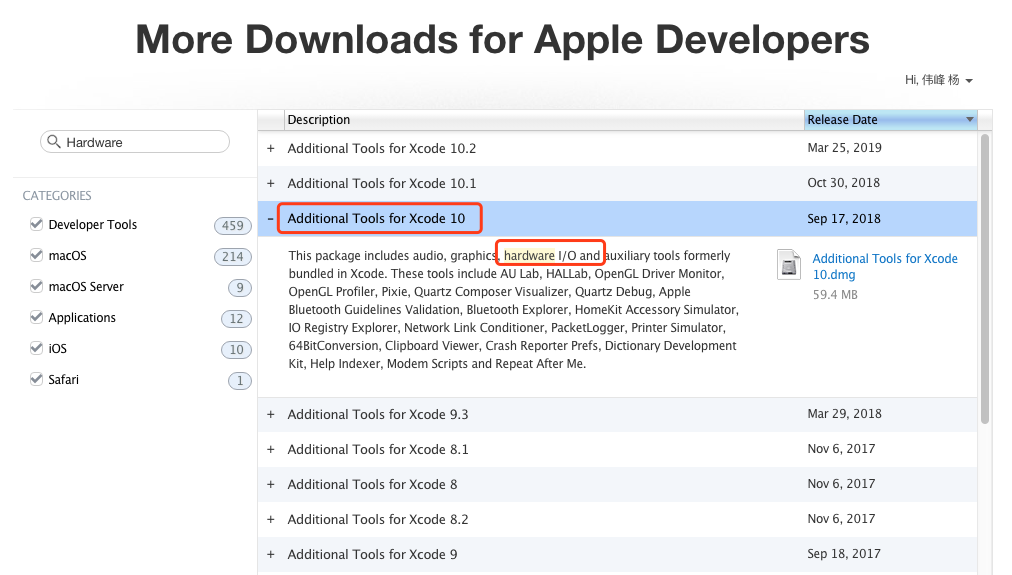Click the macOS Server count badge 9
This screenshot has width=1012, height=575.
point(239,287)
